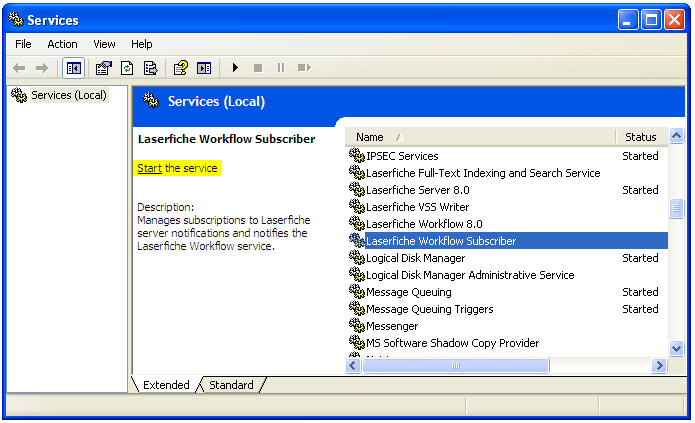Click the gear icon beside Laserfiche Workflow Subscriber

(356, 240)
